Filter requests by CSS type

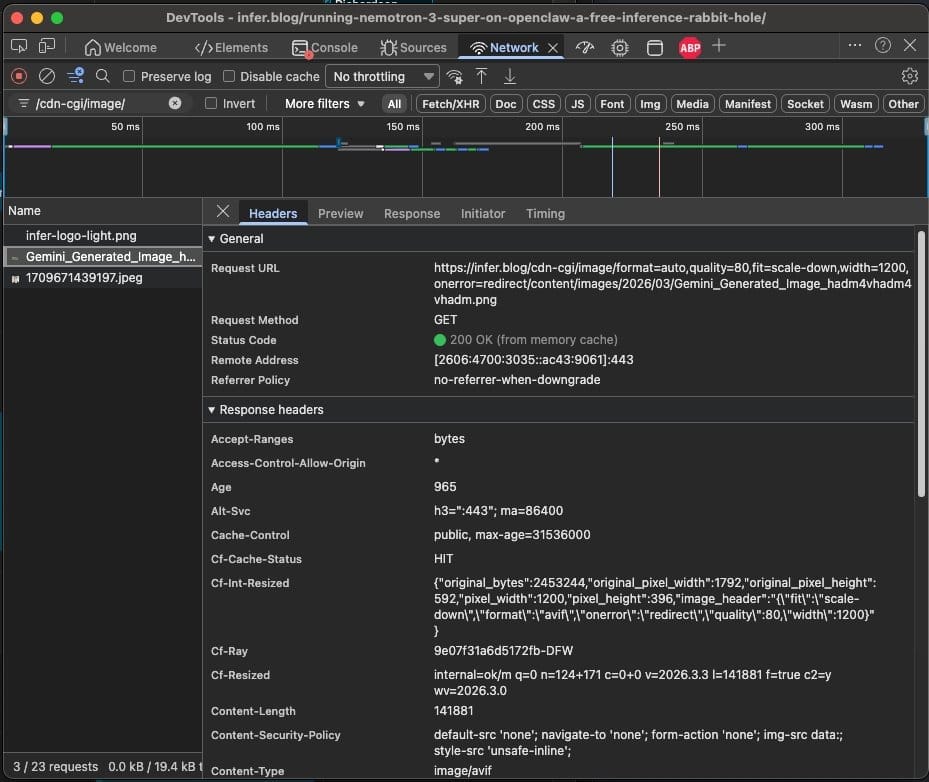tap(543, 104)
